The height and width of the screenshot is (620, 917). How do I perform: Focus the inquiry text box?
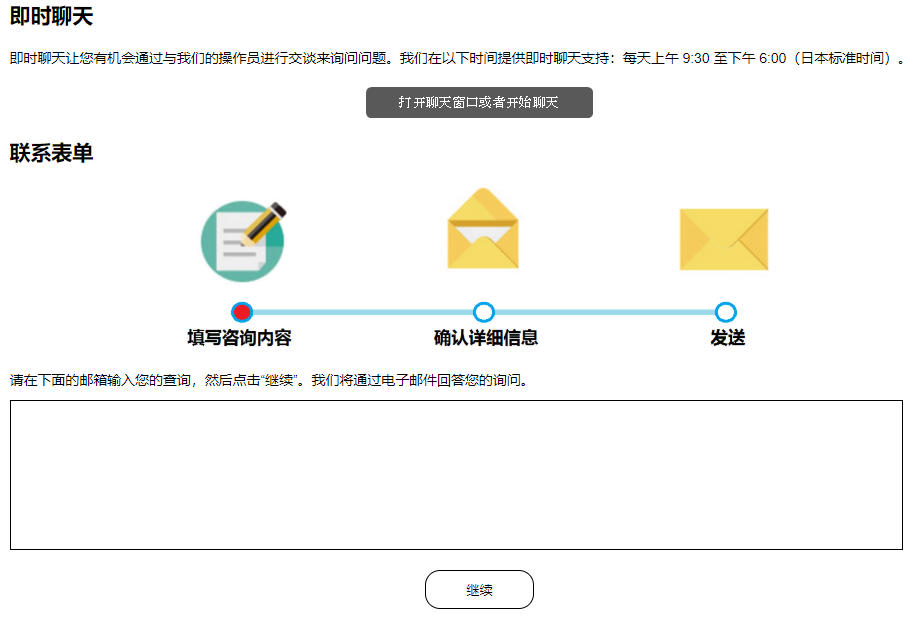click(x=456, y=475)
